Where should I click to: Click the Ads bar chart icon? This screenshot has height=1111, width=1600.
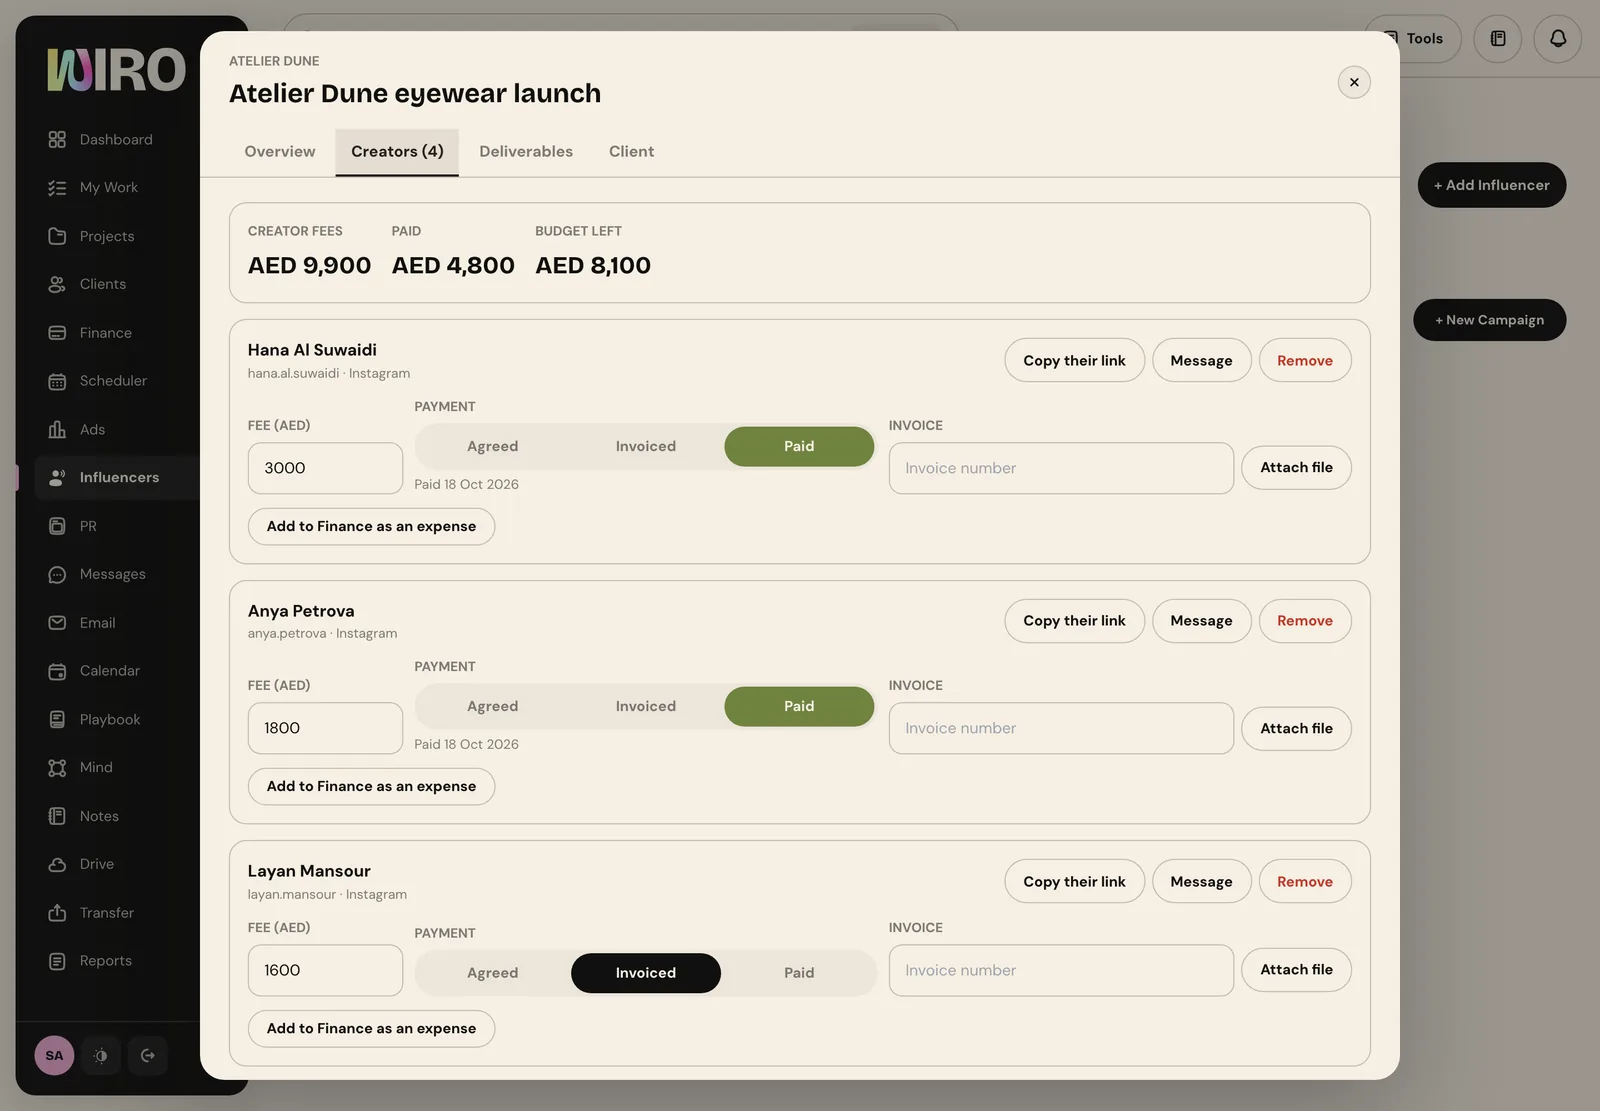click(x=57, y=429)
